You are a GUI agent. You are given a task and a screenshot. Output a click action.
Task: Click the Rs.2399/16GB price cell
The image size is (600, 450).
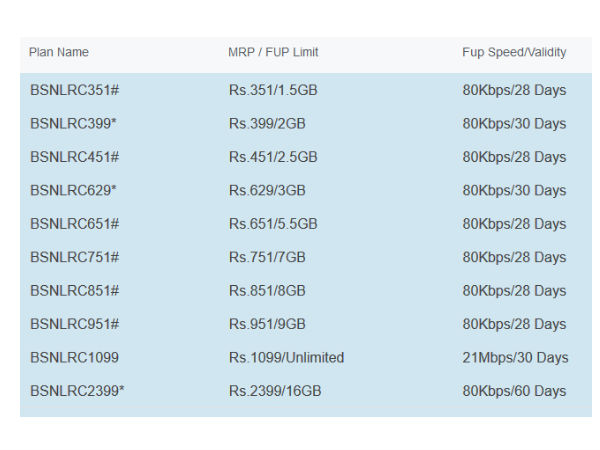[275, 391]
